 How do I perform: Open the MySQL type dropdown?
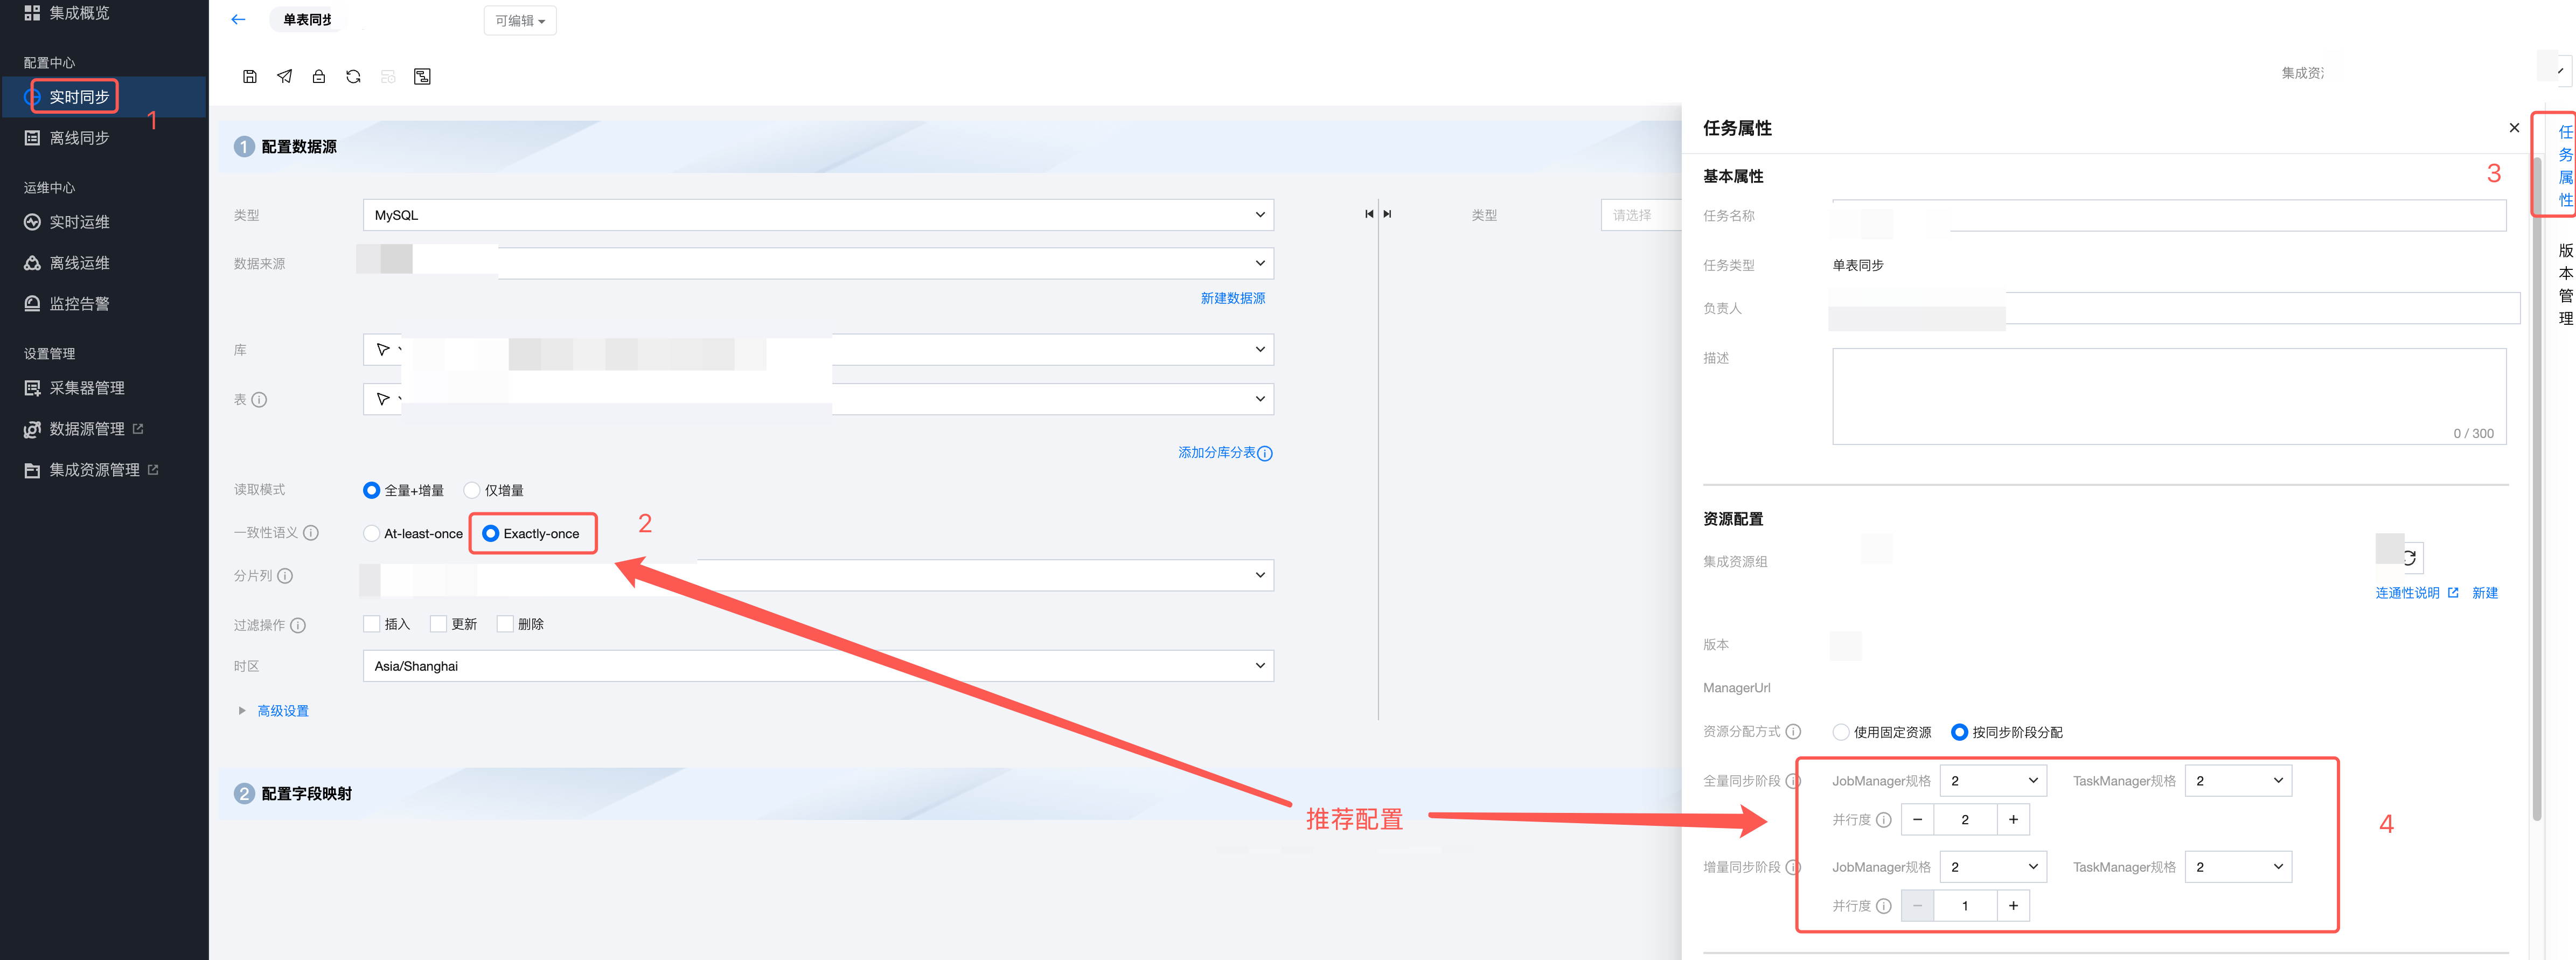coord(817,215)
